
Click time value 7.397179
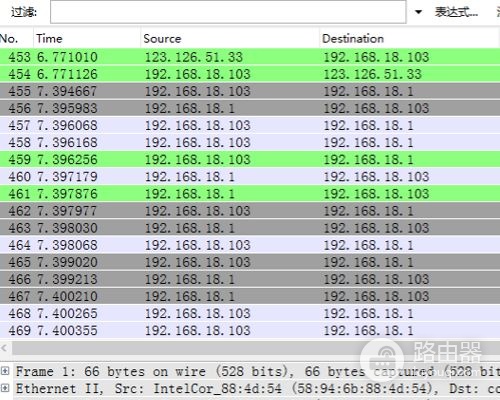coord(67,177)
